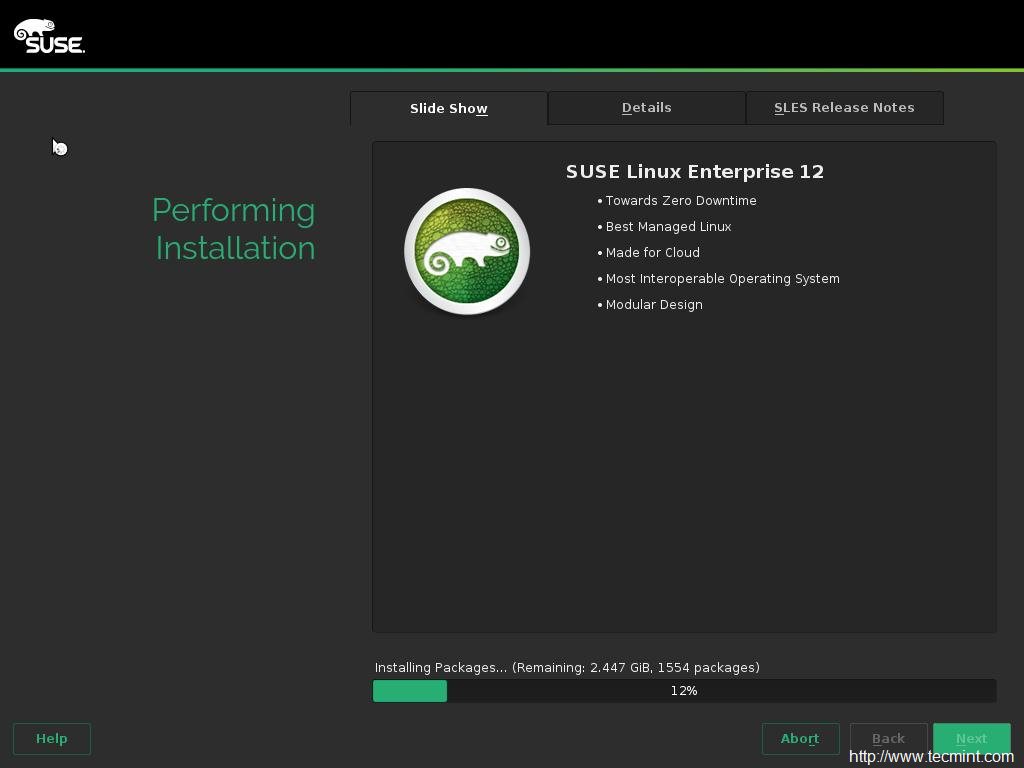Viewport: 1024px width, 768px height.
Task: Click the Towards Zero Downtime bullet
Action: tap(680, 201)
